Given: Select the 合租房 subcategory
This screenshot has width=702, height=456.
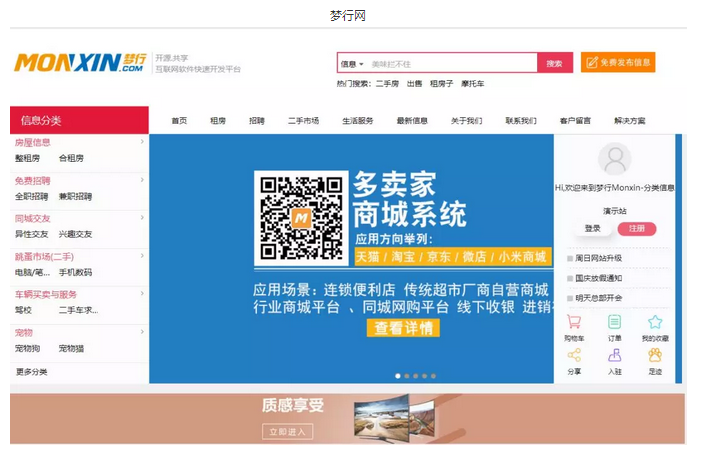Looking at the screenshot, I should coord(71,158).
